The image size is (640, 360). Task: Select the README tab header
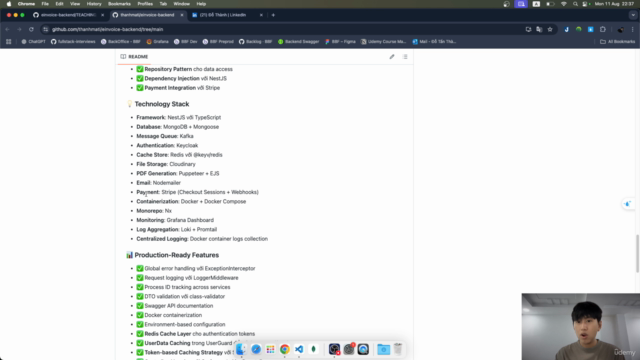click(x=134, y=57)
